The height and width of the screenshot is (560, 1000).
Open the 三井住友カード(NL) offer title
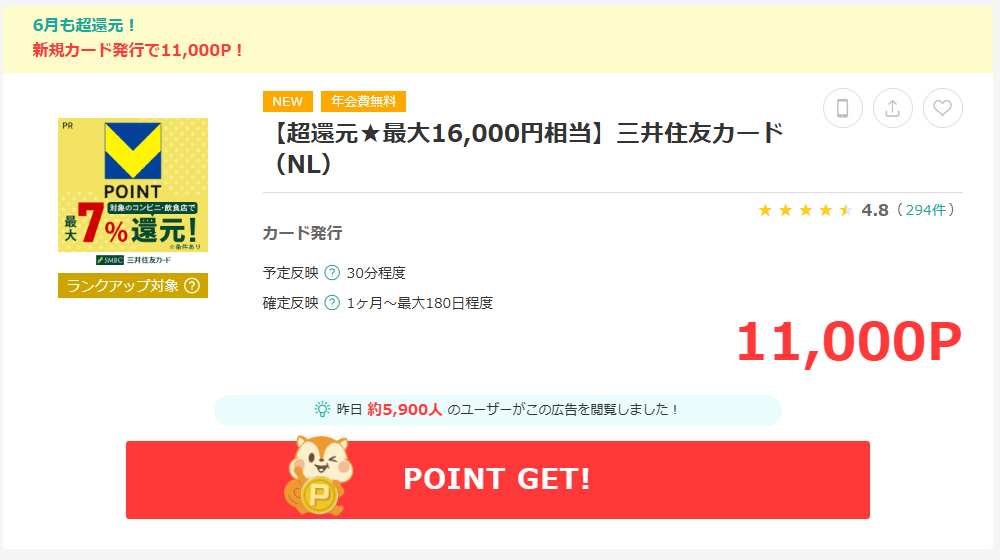click(528, 149)
